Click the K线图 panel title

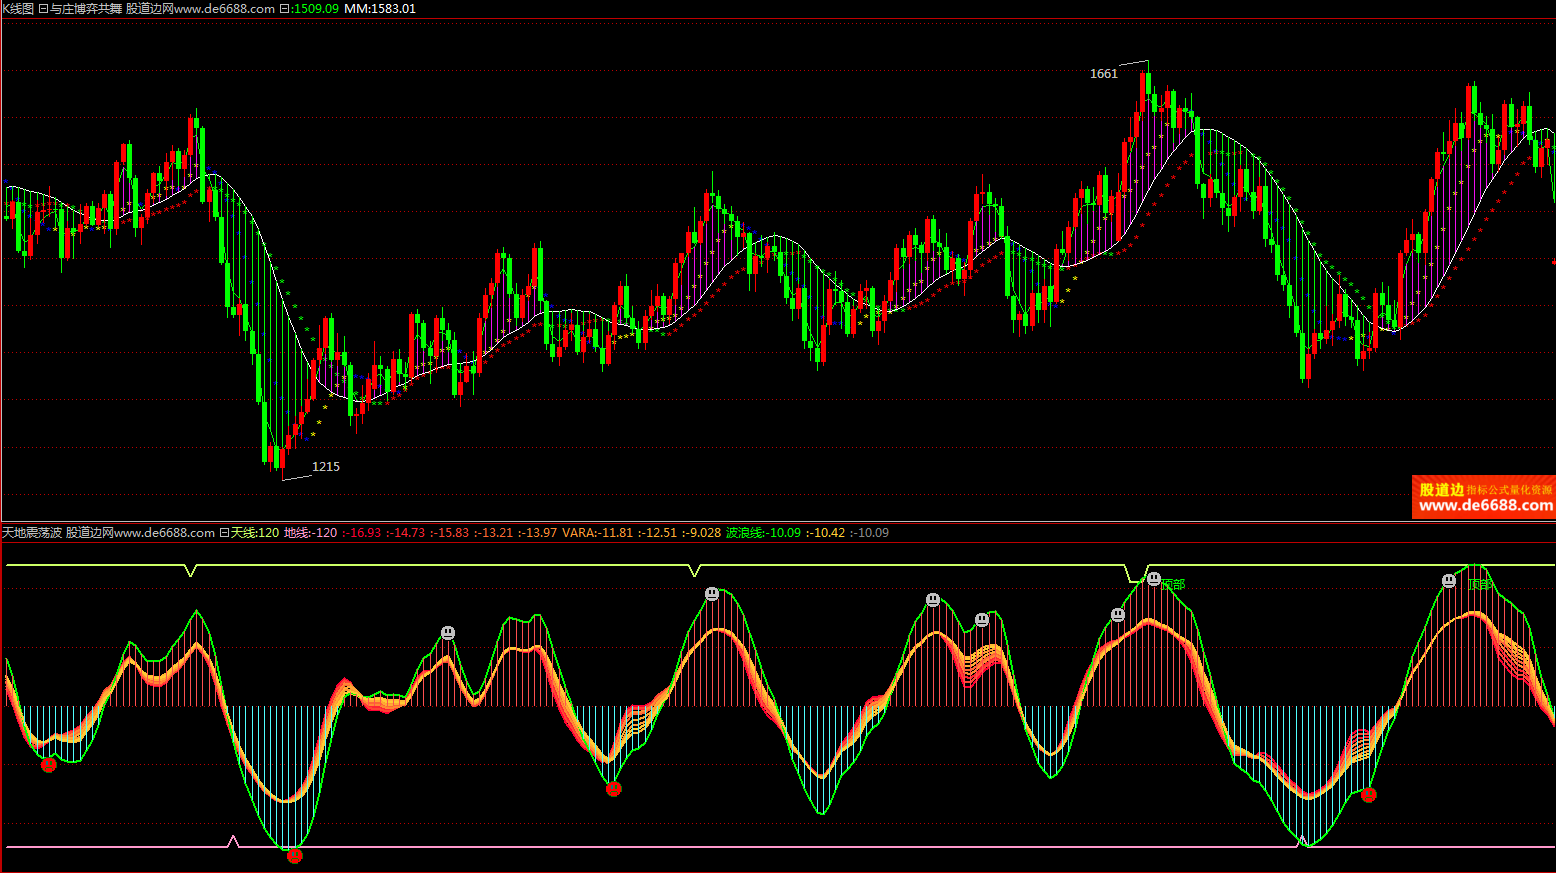(x=18, y=9)
